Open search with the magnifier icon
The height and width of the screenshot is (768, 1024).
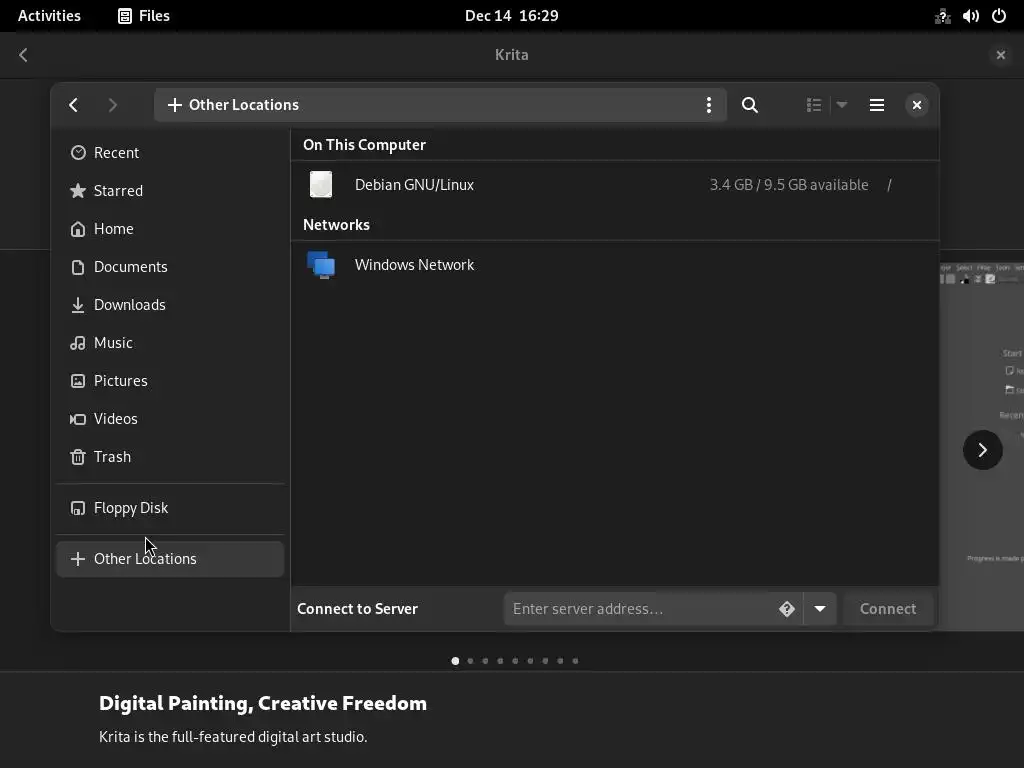pyautogui.click(x=750, y=105)
